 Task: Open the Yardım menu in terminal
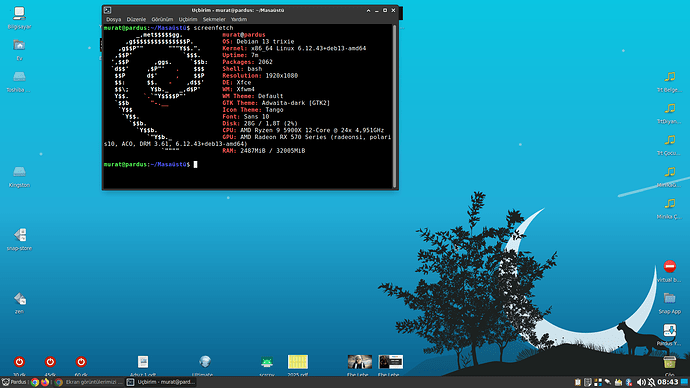tap(239, 19)
